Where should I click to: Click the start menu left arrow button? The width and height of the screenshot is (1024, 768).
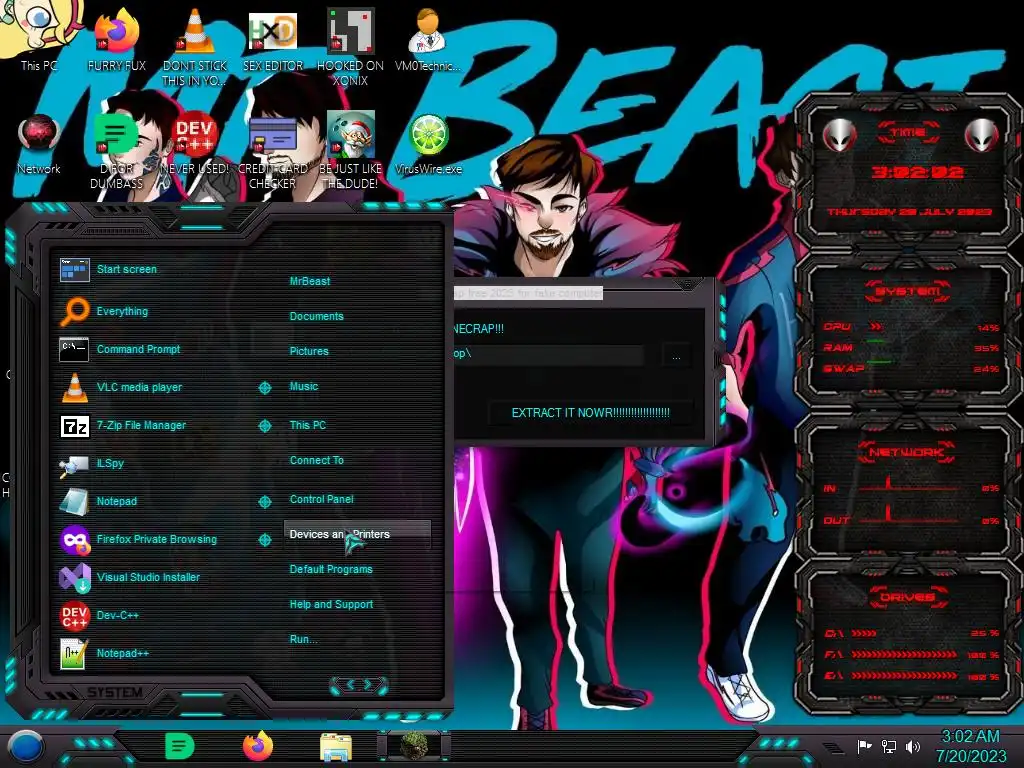pos(348,684)
